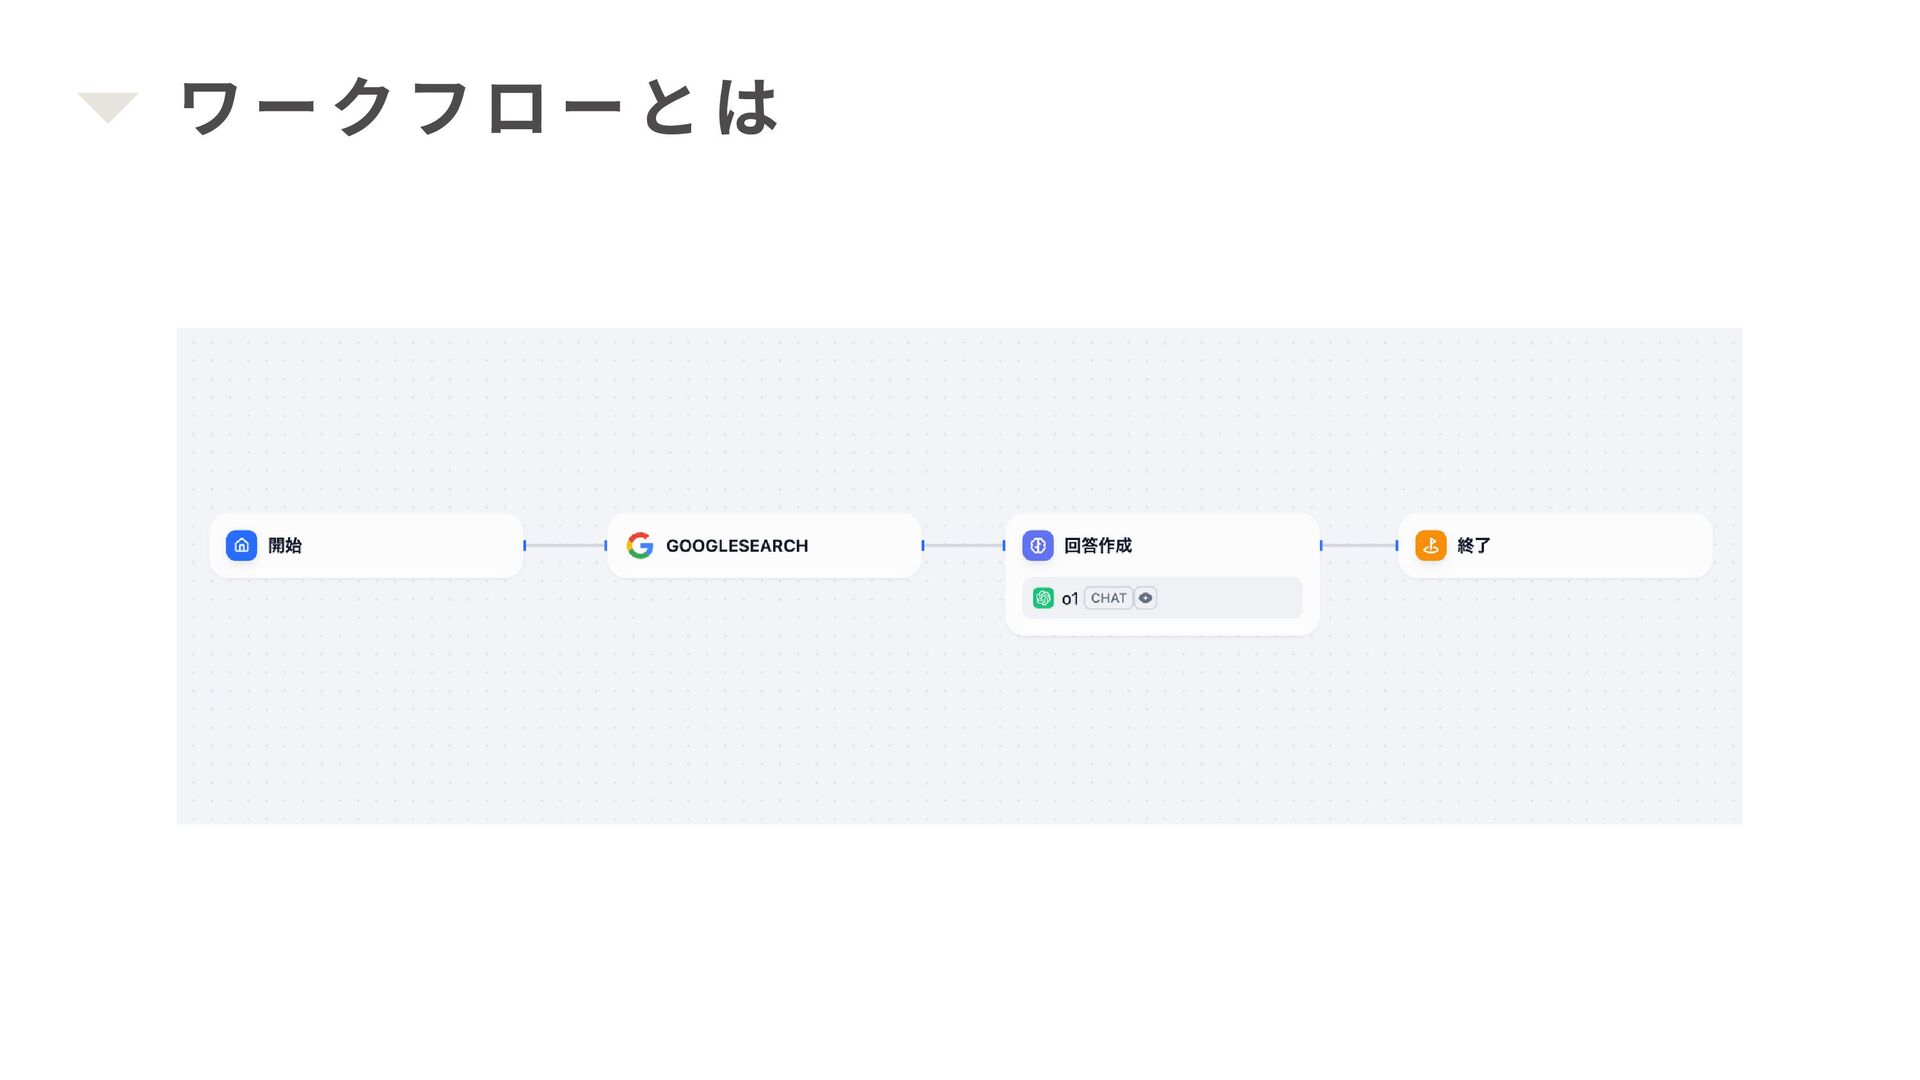The width and height of the screenshot is (1920, 1080).
Task: Click the orange end icon on 終了
Action: (x=1431, y=545)
